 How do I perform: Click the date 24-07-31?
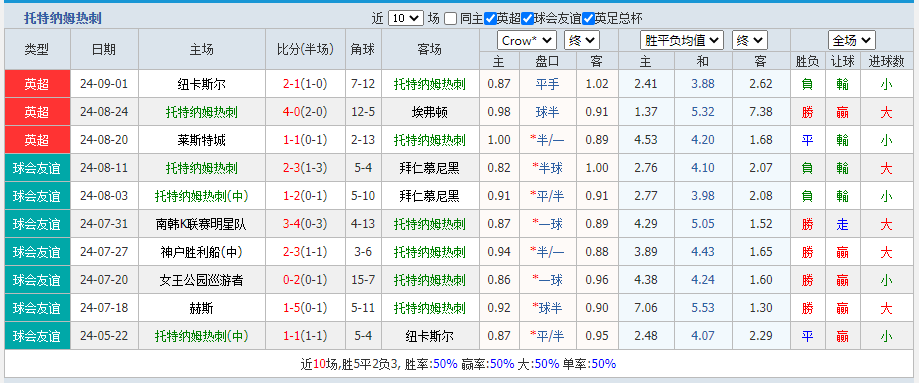[104, 224]
